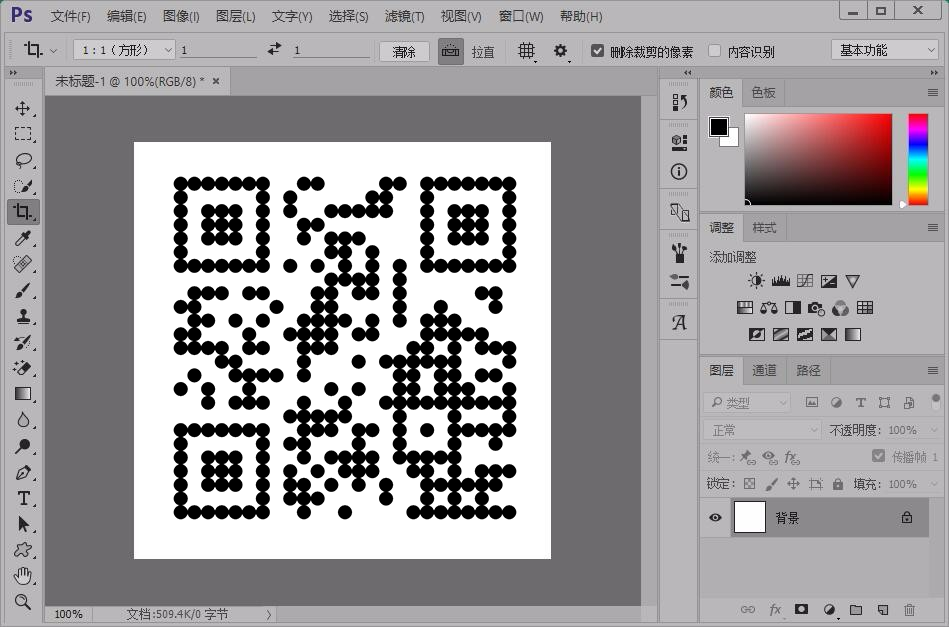Add a Levels adjustment
949x627 pixels.
tap(781, 281)
